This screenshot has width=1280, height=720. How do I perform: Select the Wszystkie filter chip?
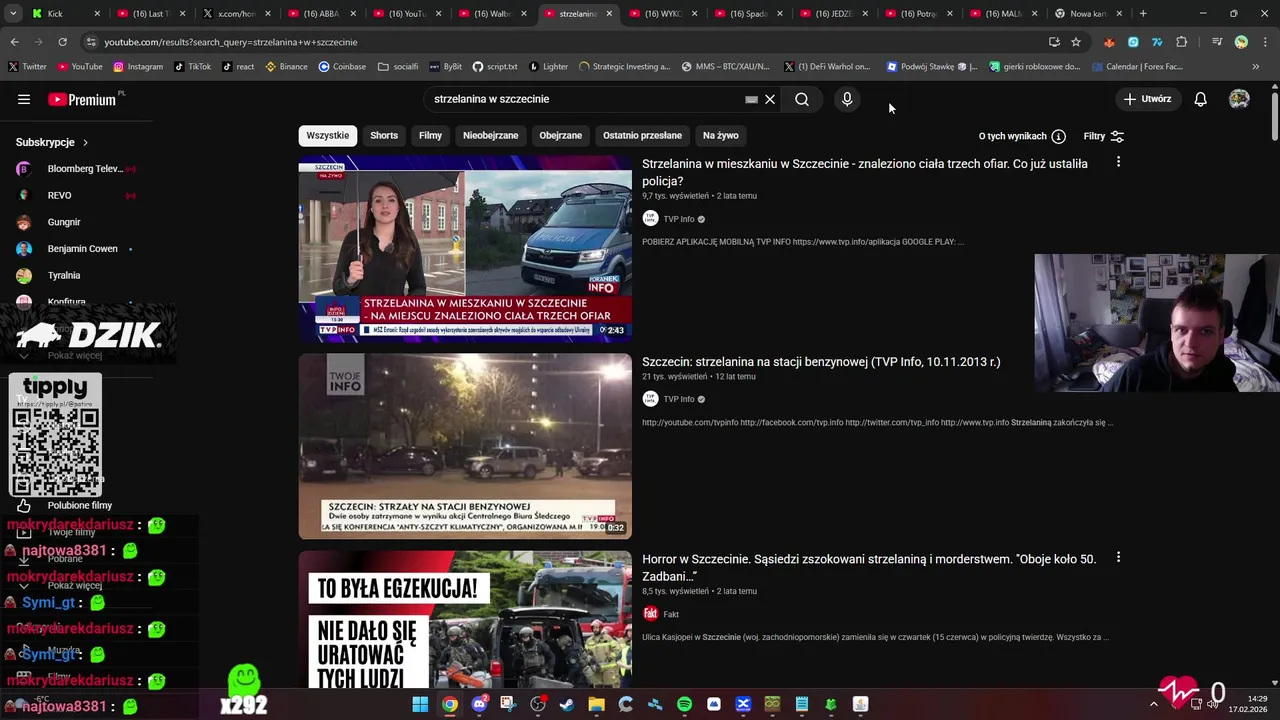(328, 136)
